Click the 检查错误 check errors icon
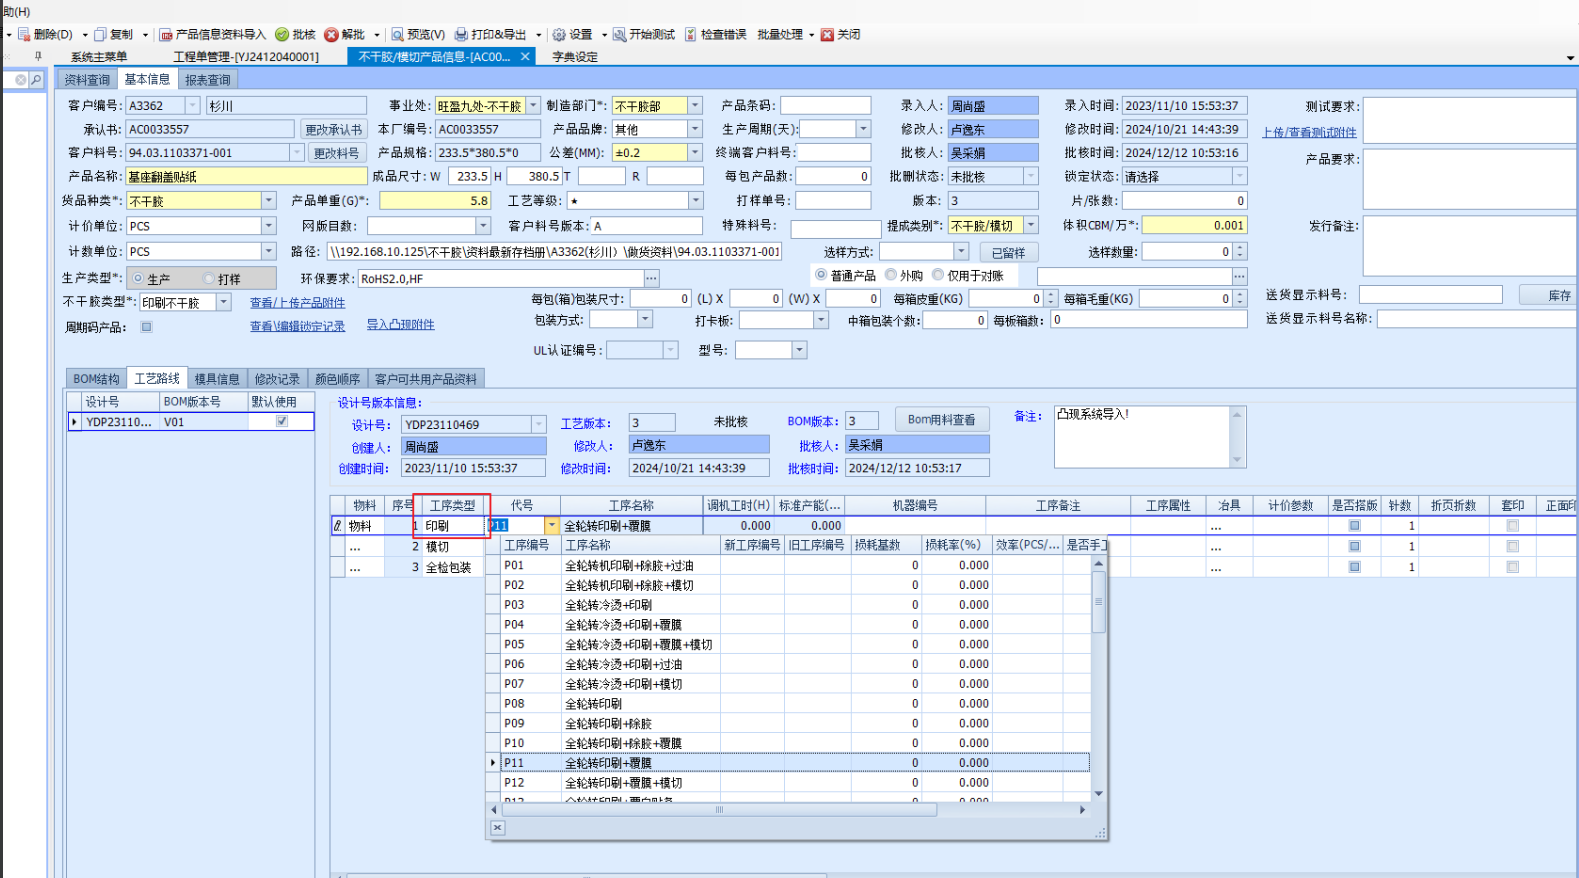 (691, 34)
